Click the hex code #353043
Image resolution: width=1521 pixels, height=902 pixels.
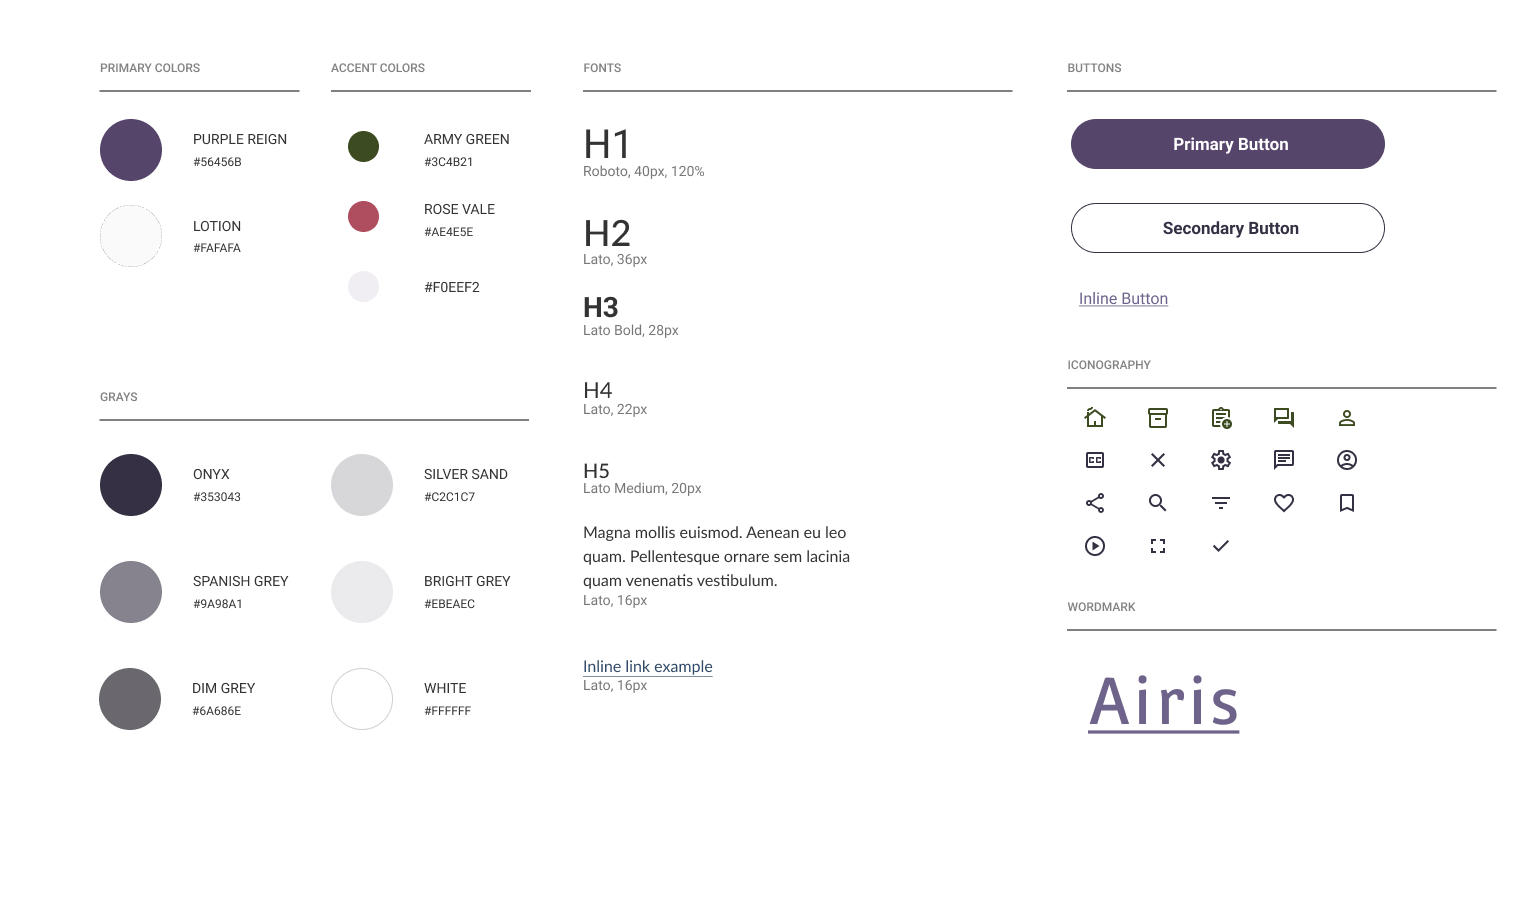(217, 497)
